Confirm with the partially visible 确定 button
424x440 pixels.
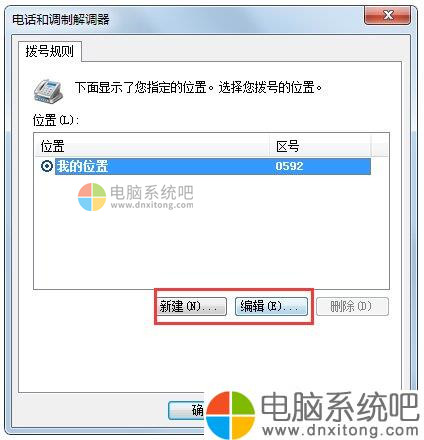(187, 410)
